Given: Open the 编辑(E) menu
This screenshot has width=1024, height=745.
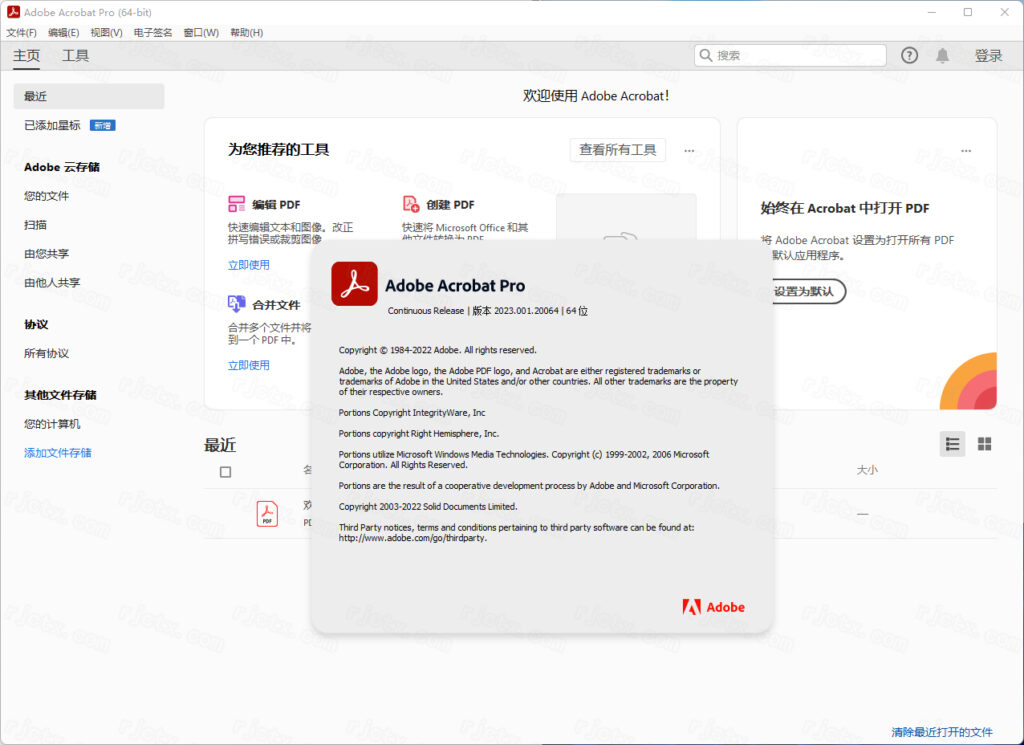Looking at the screenshot, I should [63, 33].
